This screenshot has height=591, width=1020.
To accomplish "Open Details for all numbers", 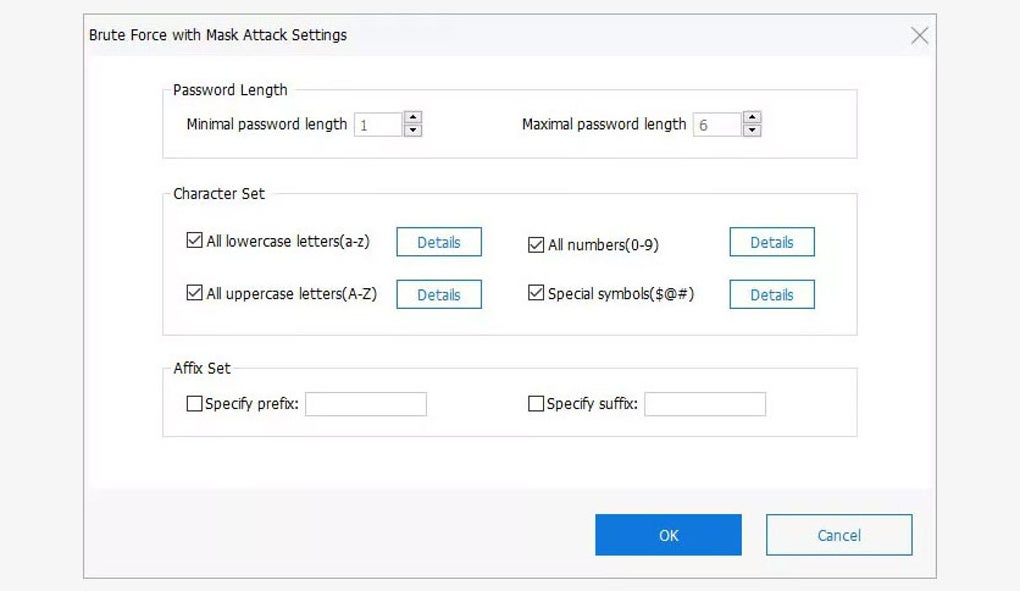I will click(771, 242).
